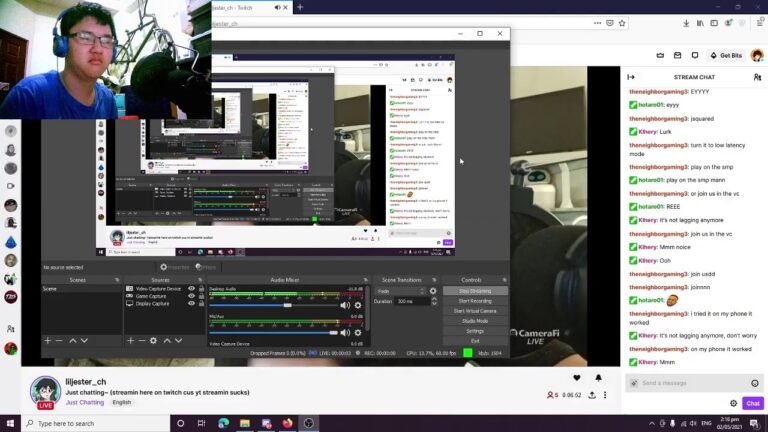Open scene transition properties gear

(433, 291)
